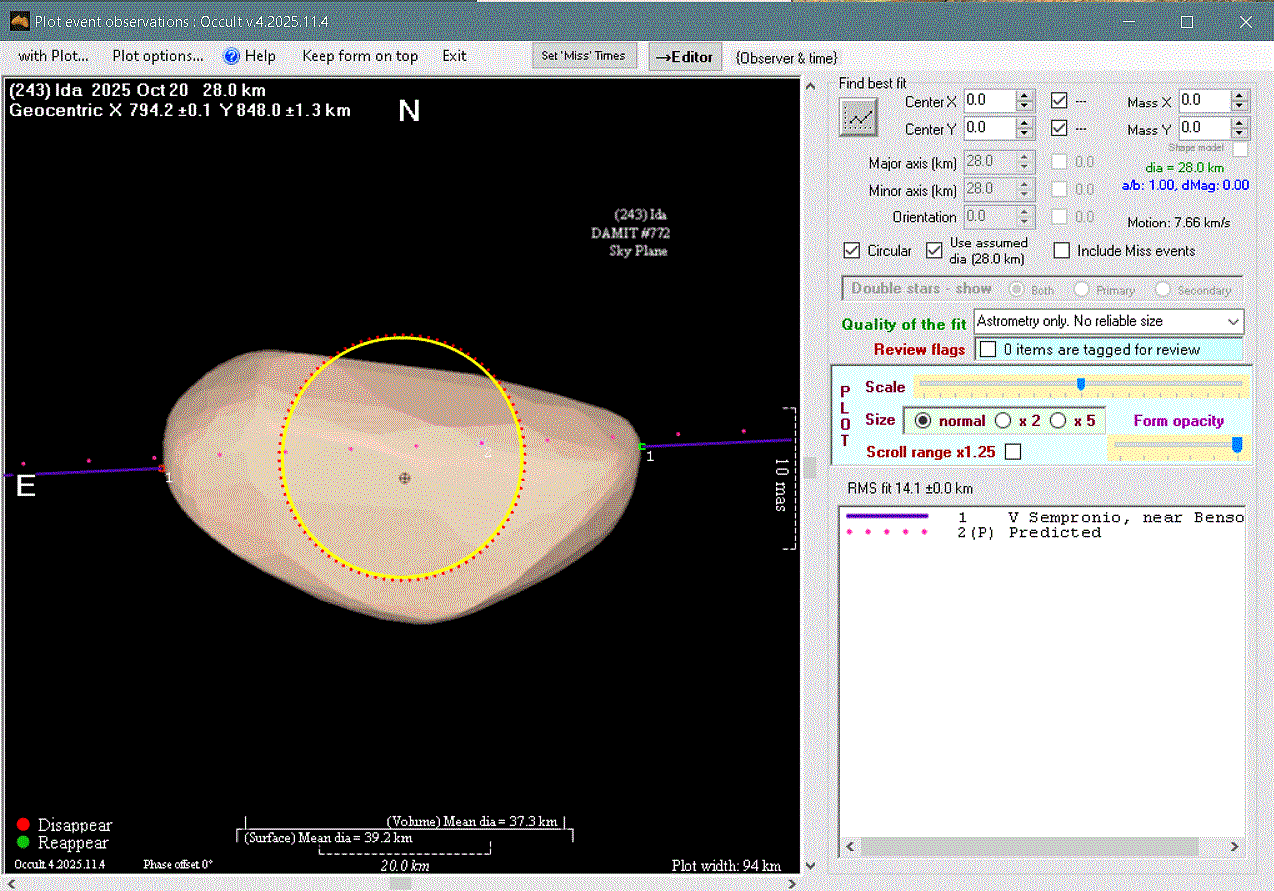Increase the Mass X spinner value
The width and height of the screenshot is (1274, 891).
coord(1240,96)
